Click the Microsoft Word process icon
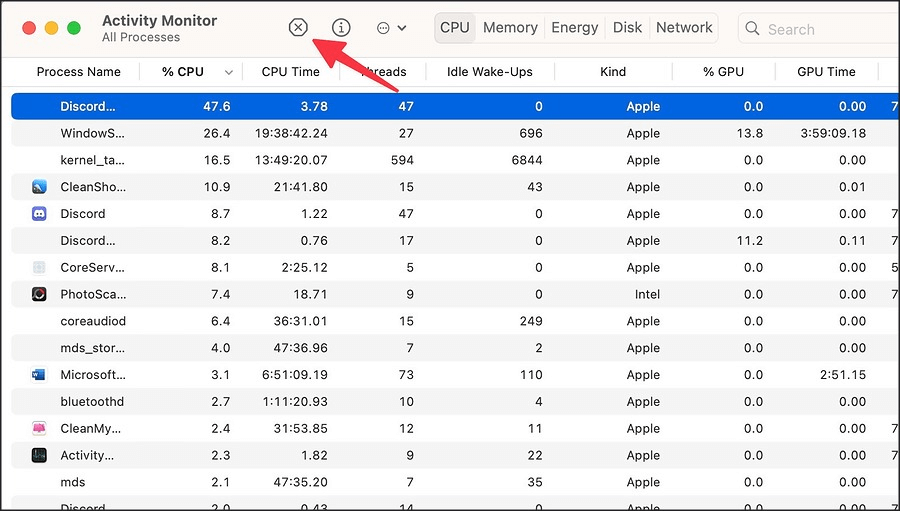 point(40,375)
